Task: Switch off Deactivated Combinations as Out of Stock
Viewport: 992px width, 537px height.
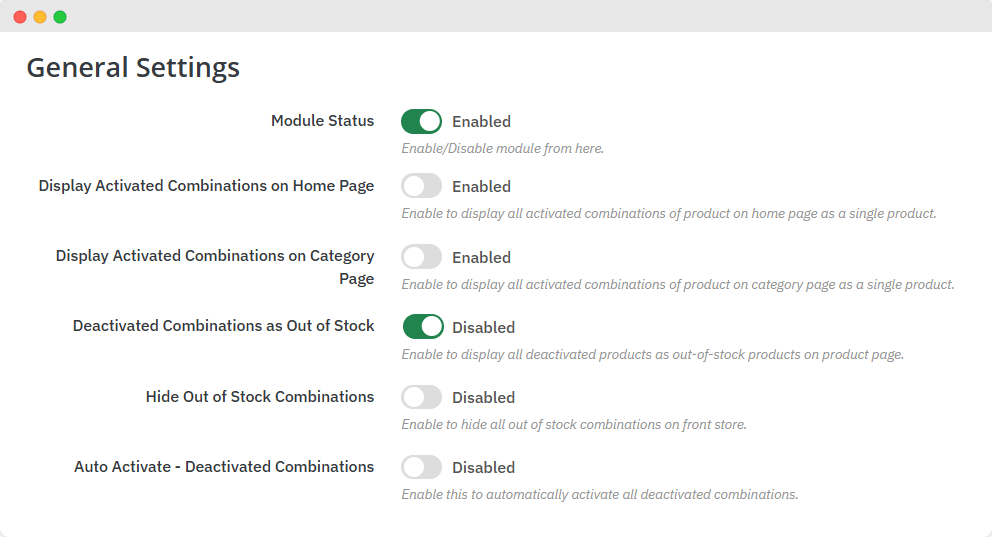Action: (x=422, y=327)
